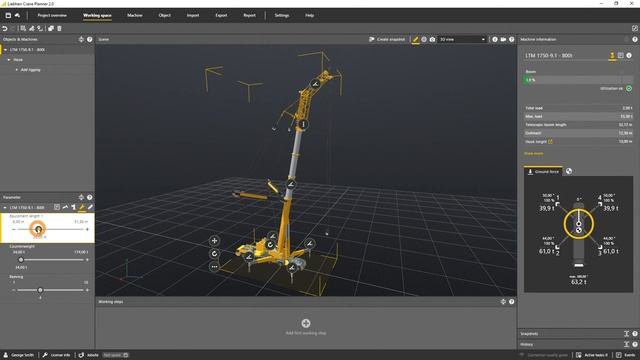This screenshot has width=640, height=360.
Task: Click the pencil edit icon in Parameter panel
Action: (x=90, y=207)
